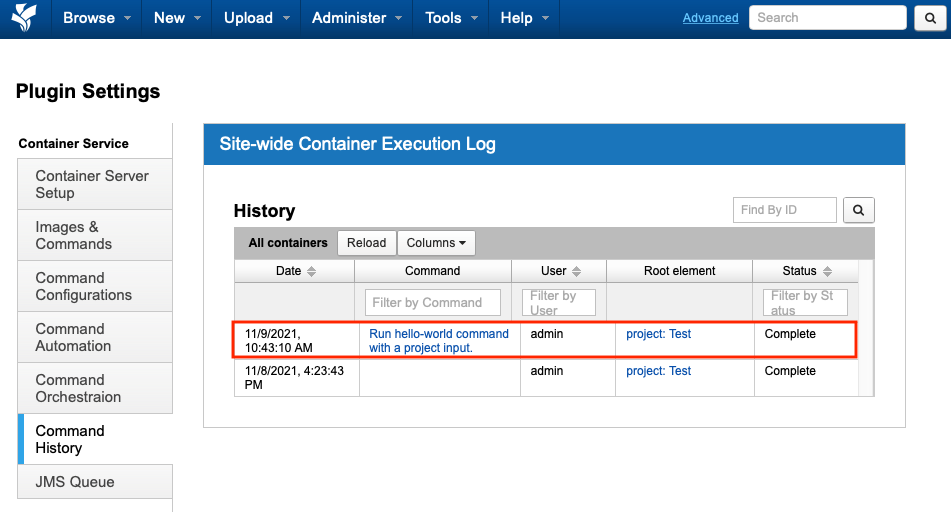The image size is (951, 512).
Task: Sort by Status column arrows
Action: (825, 271)
